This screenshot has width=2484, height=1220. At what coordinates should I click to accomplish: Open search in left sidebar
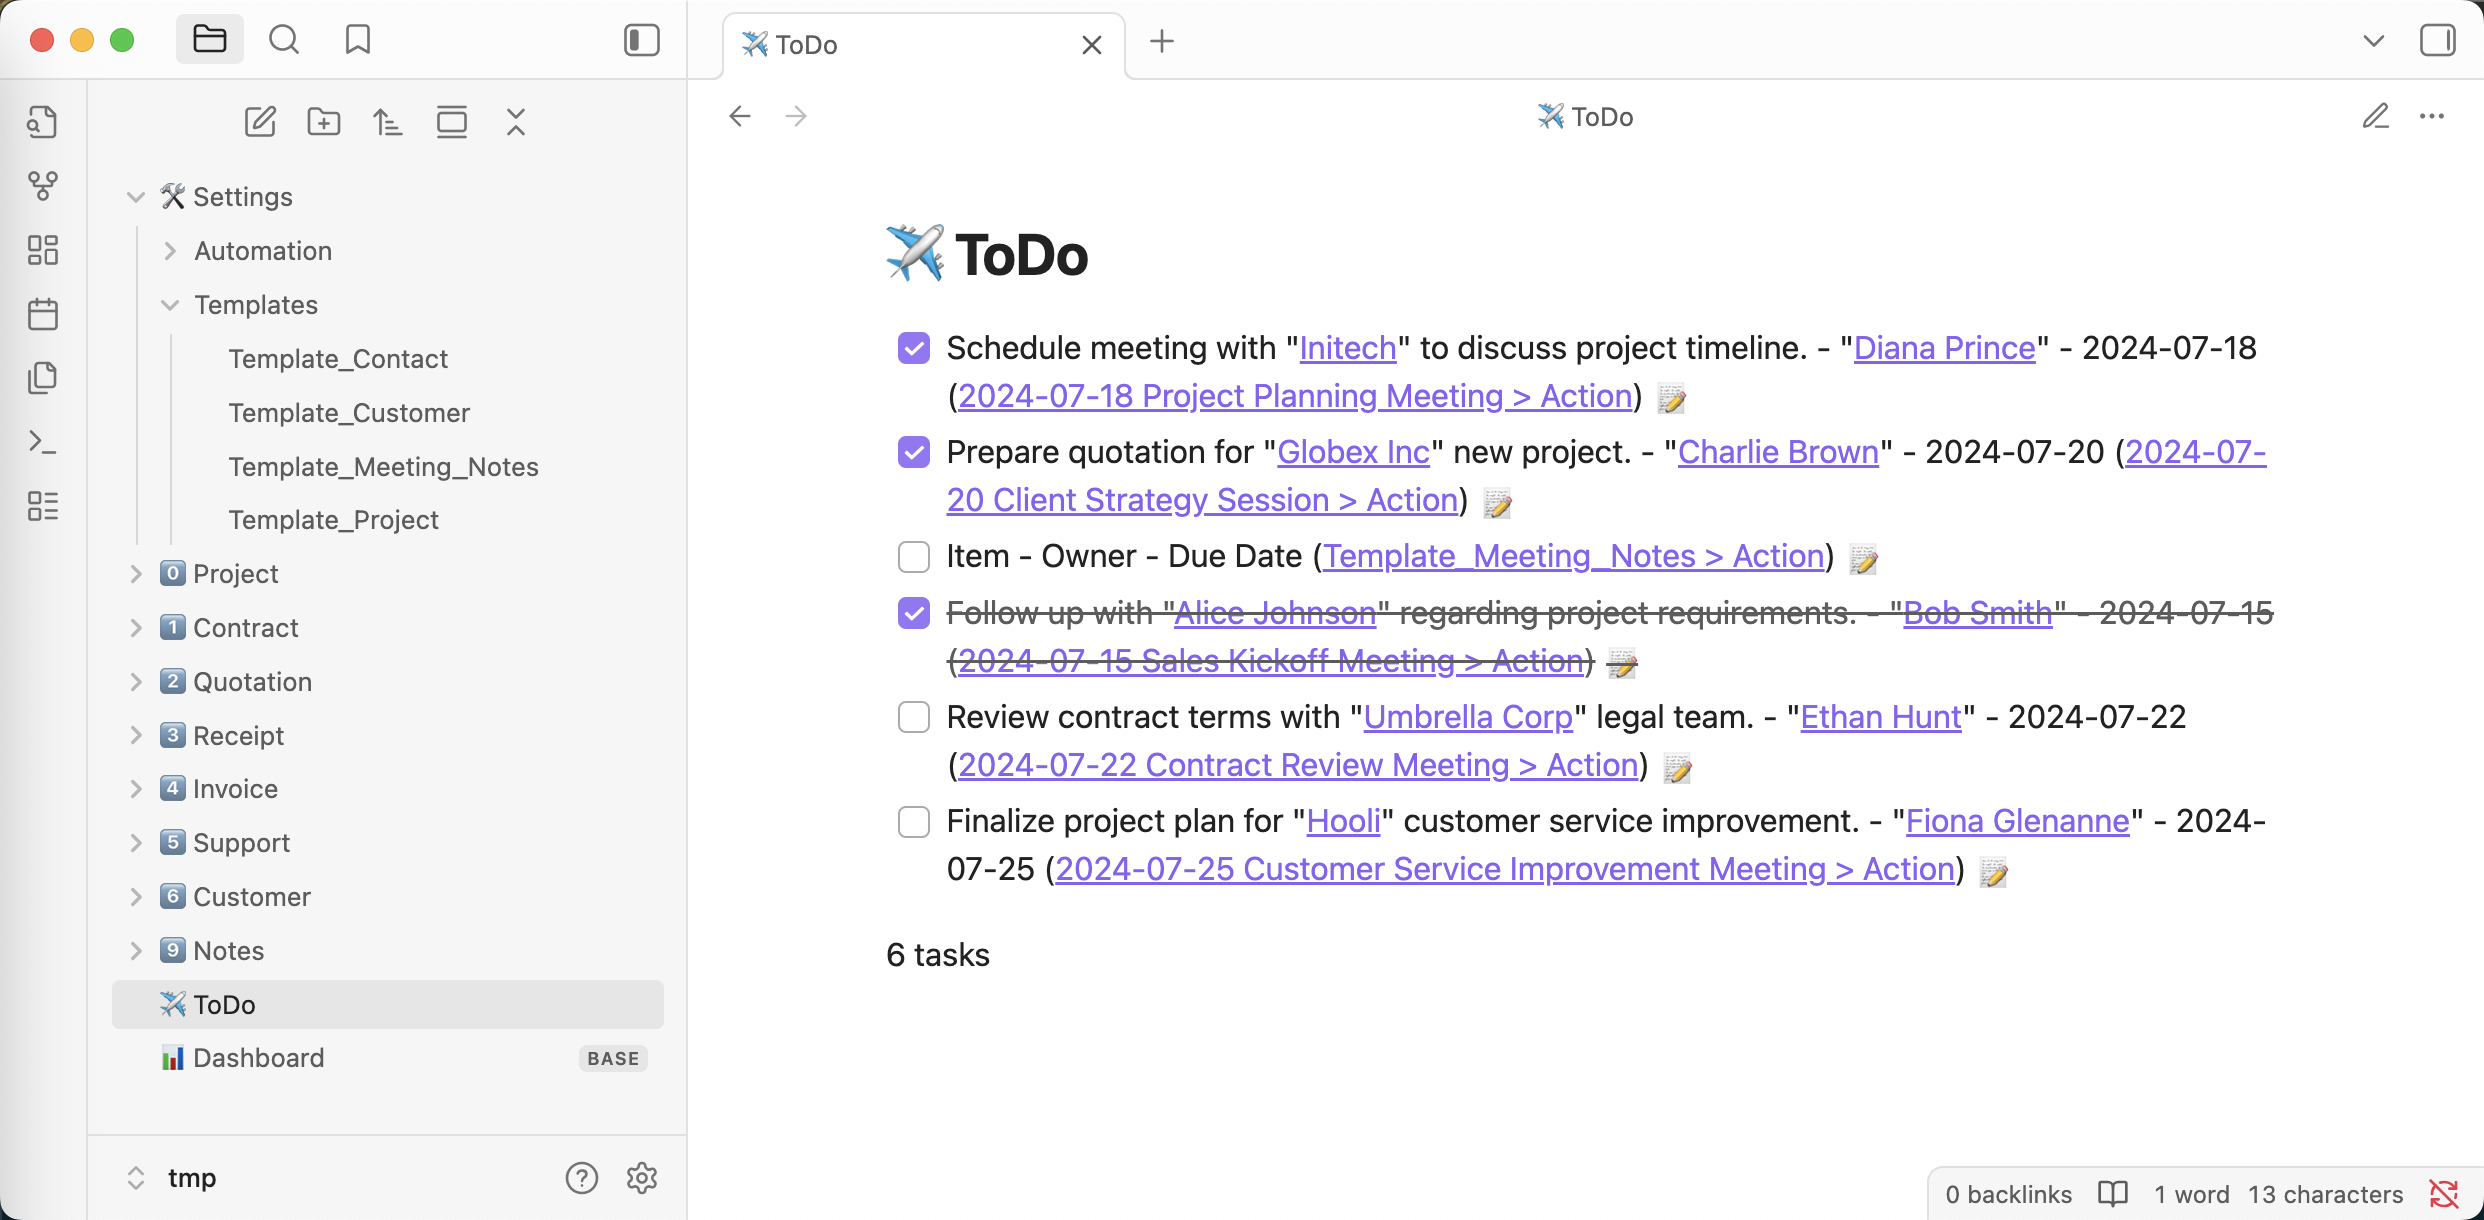[x=284, y=40]
